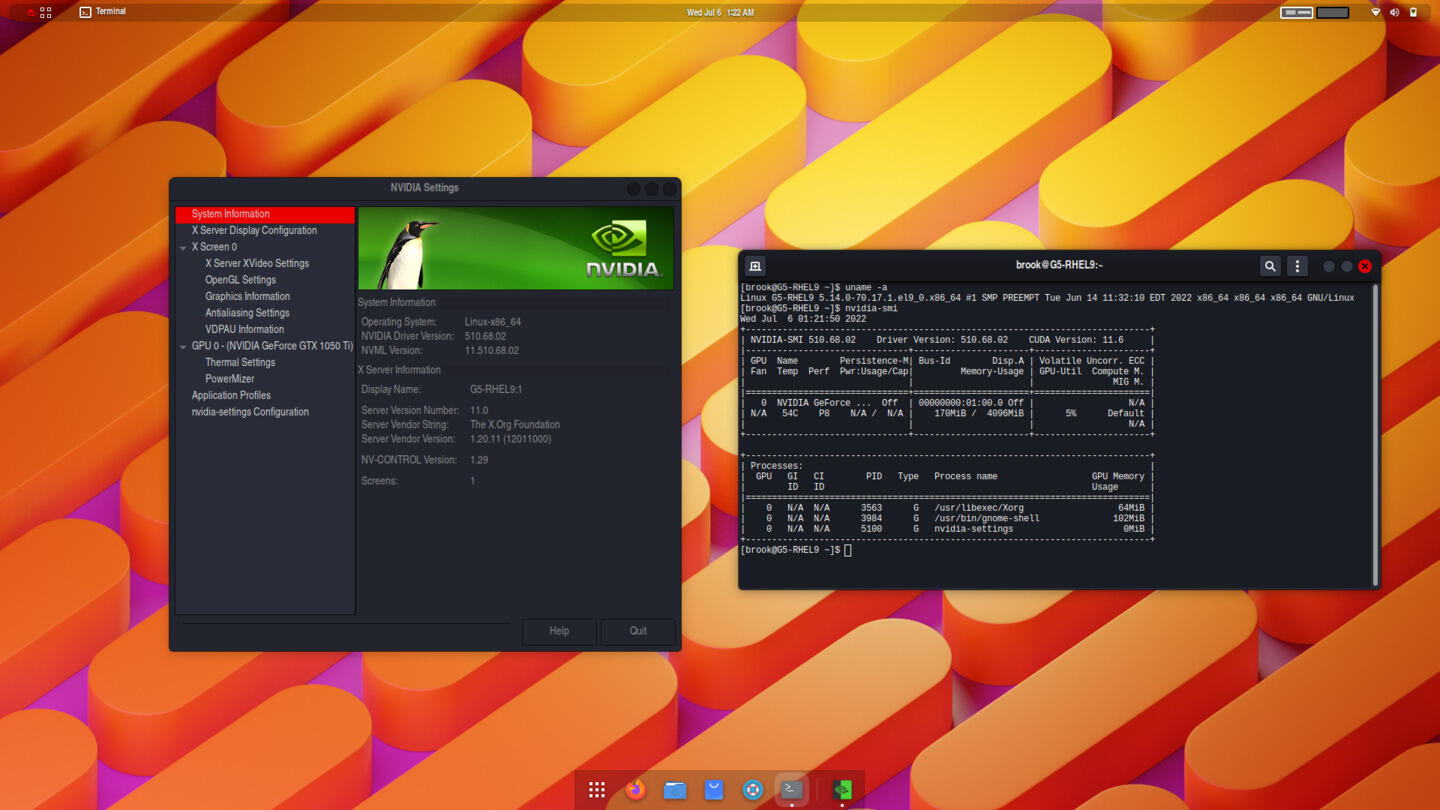1440x810 pixels.
Task: Click the NVIDIA penguin banner image
Action: click(x=516, y=248)
